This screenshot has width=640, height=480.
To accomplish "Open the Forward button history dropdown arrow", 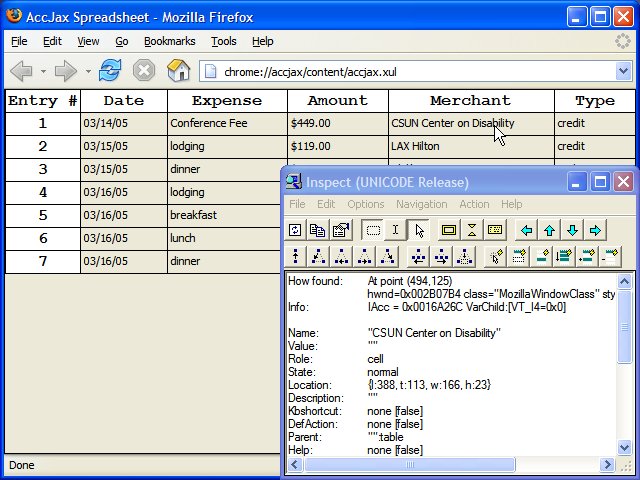I will point(88,71).
